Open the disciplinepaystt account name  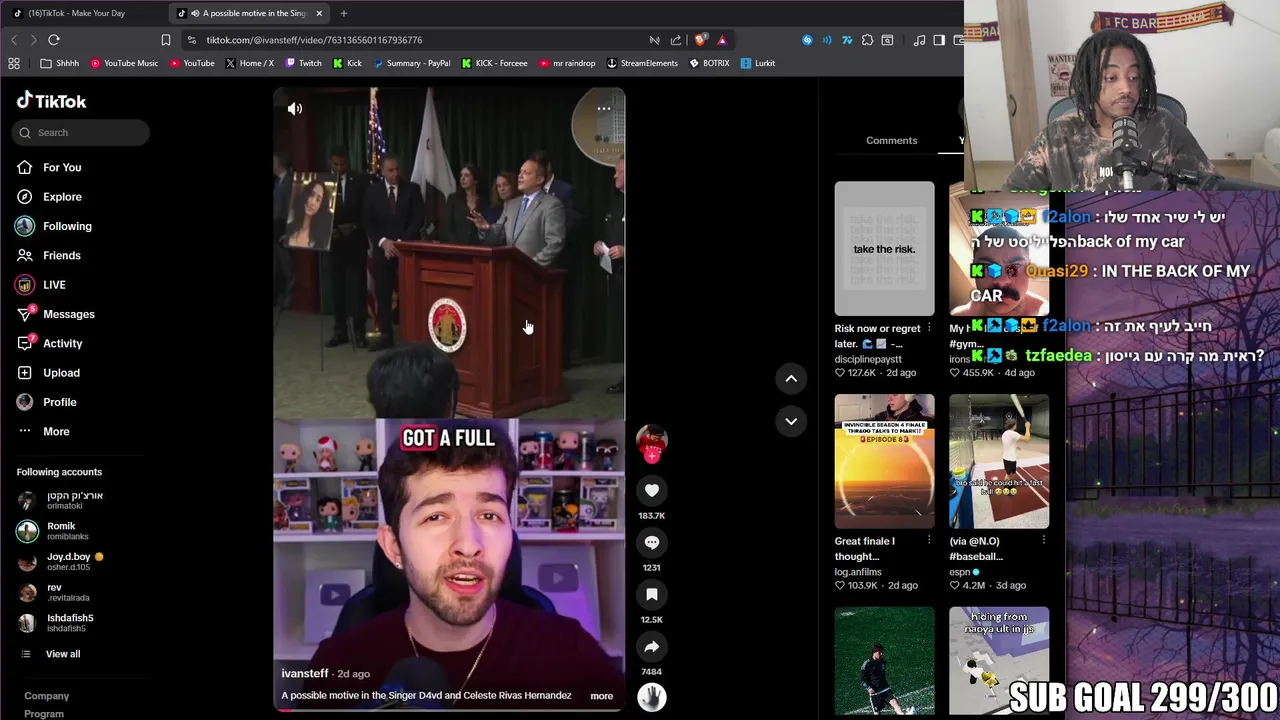point(868,359)
